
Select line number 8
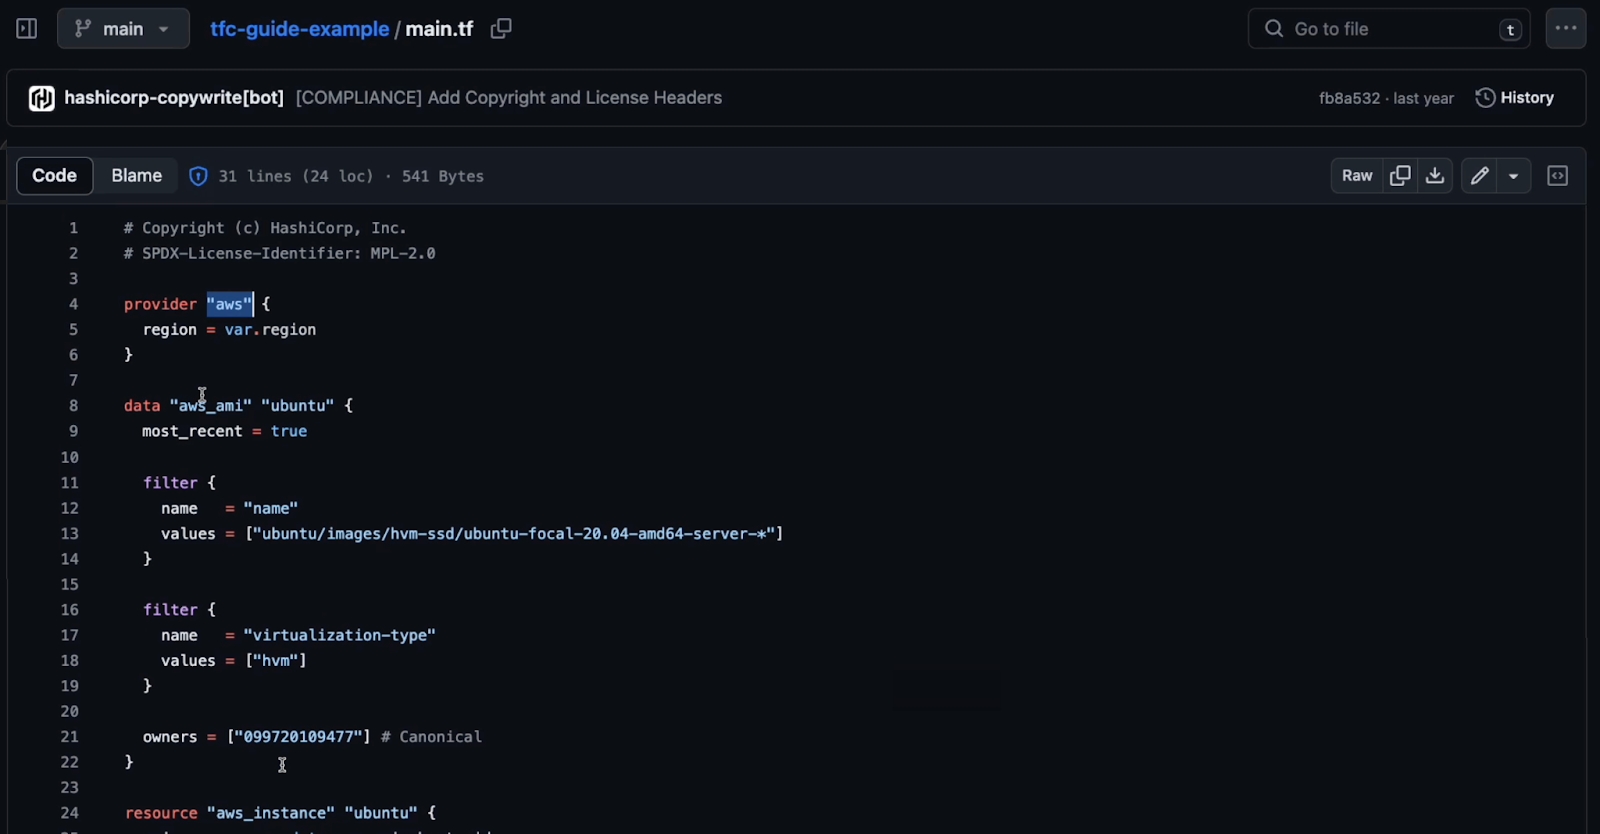(x=73, y=406)
